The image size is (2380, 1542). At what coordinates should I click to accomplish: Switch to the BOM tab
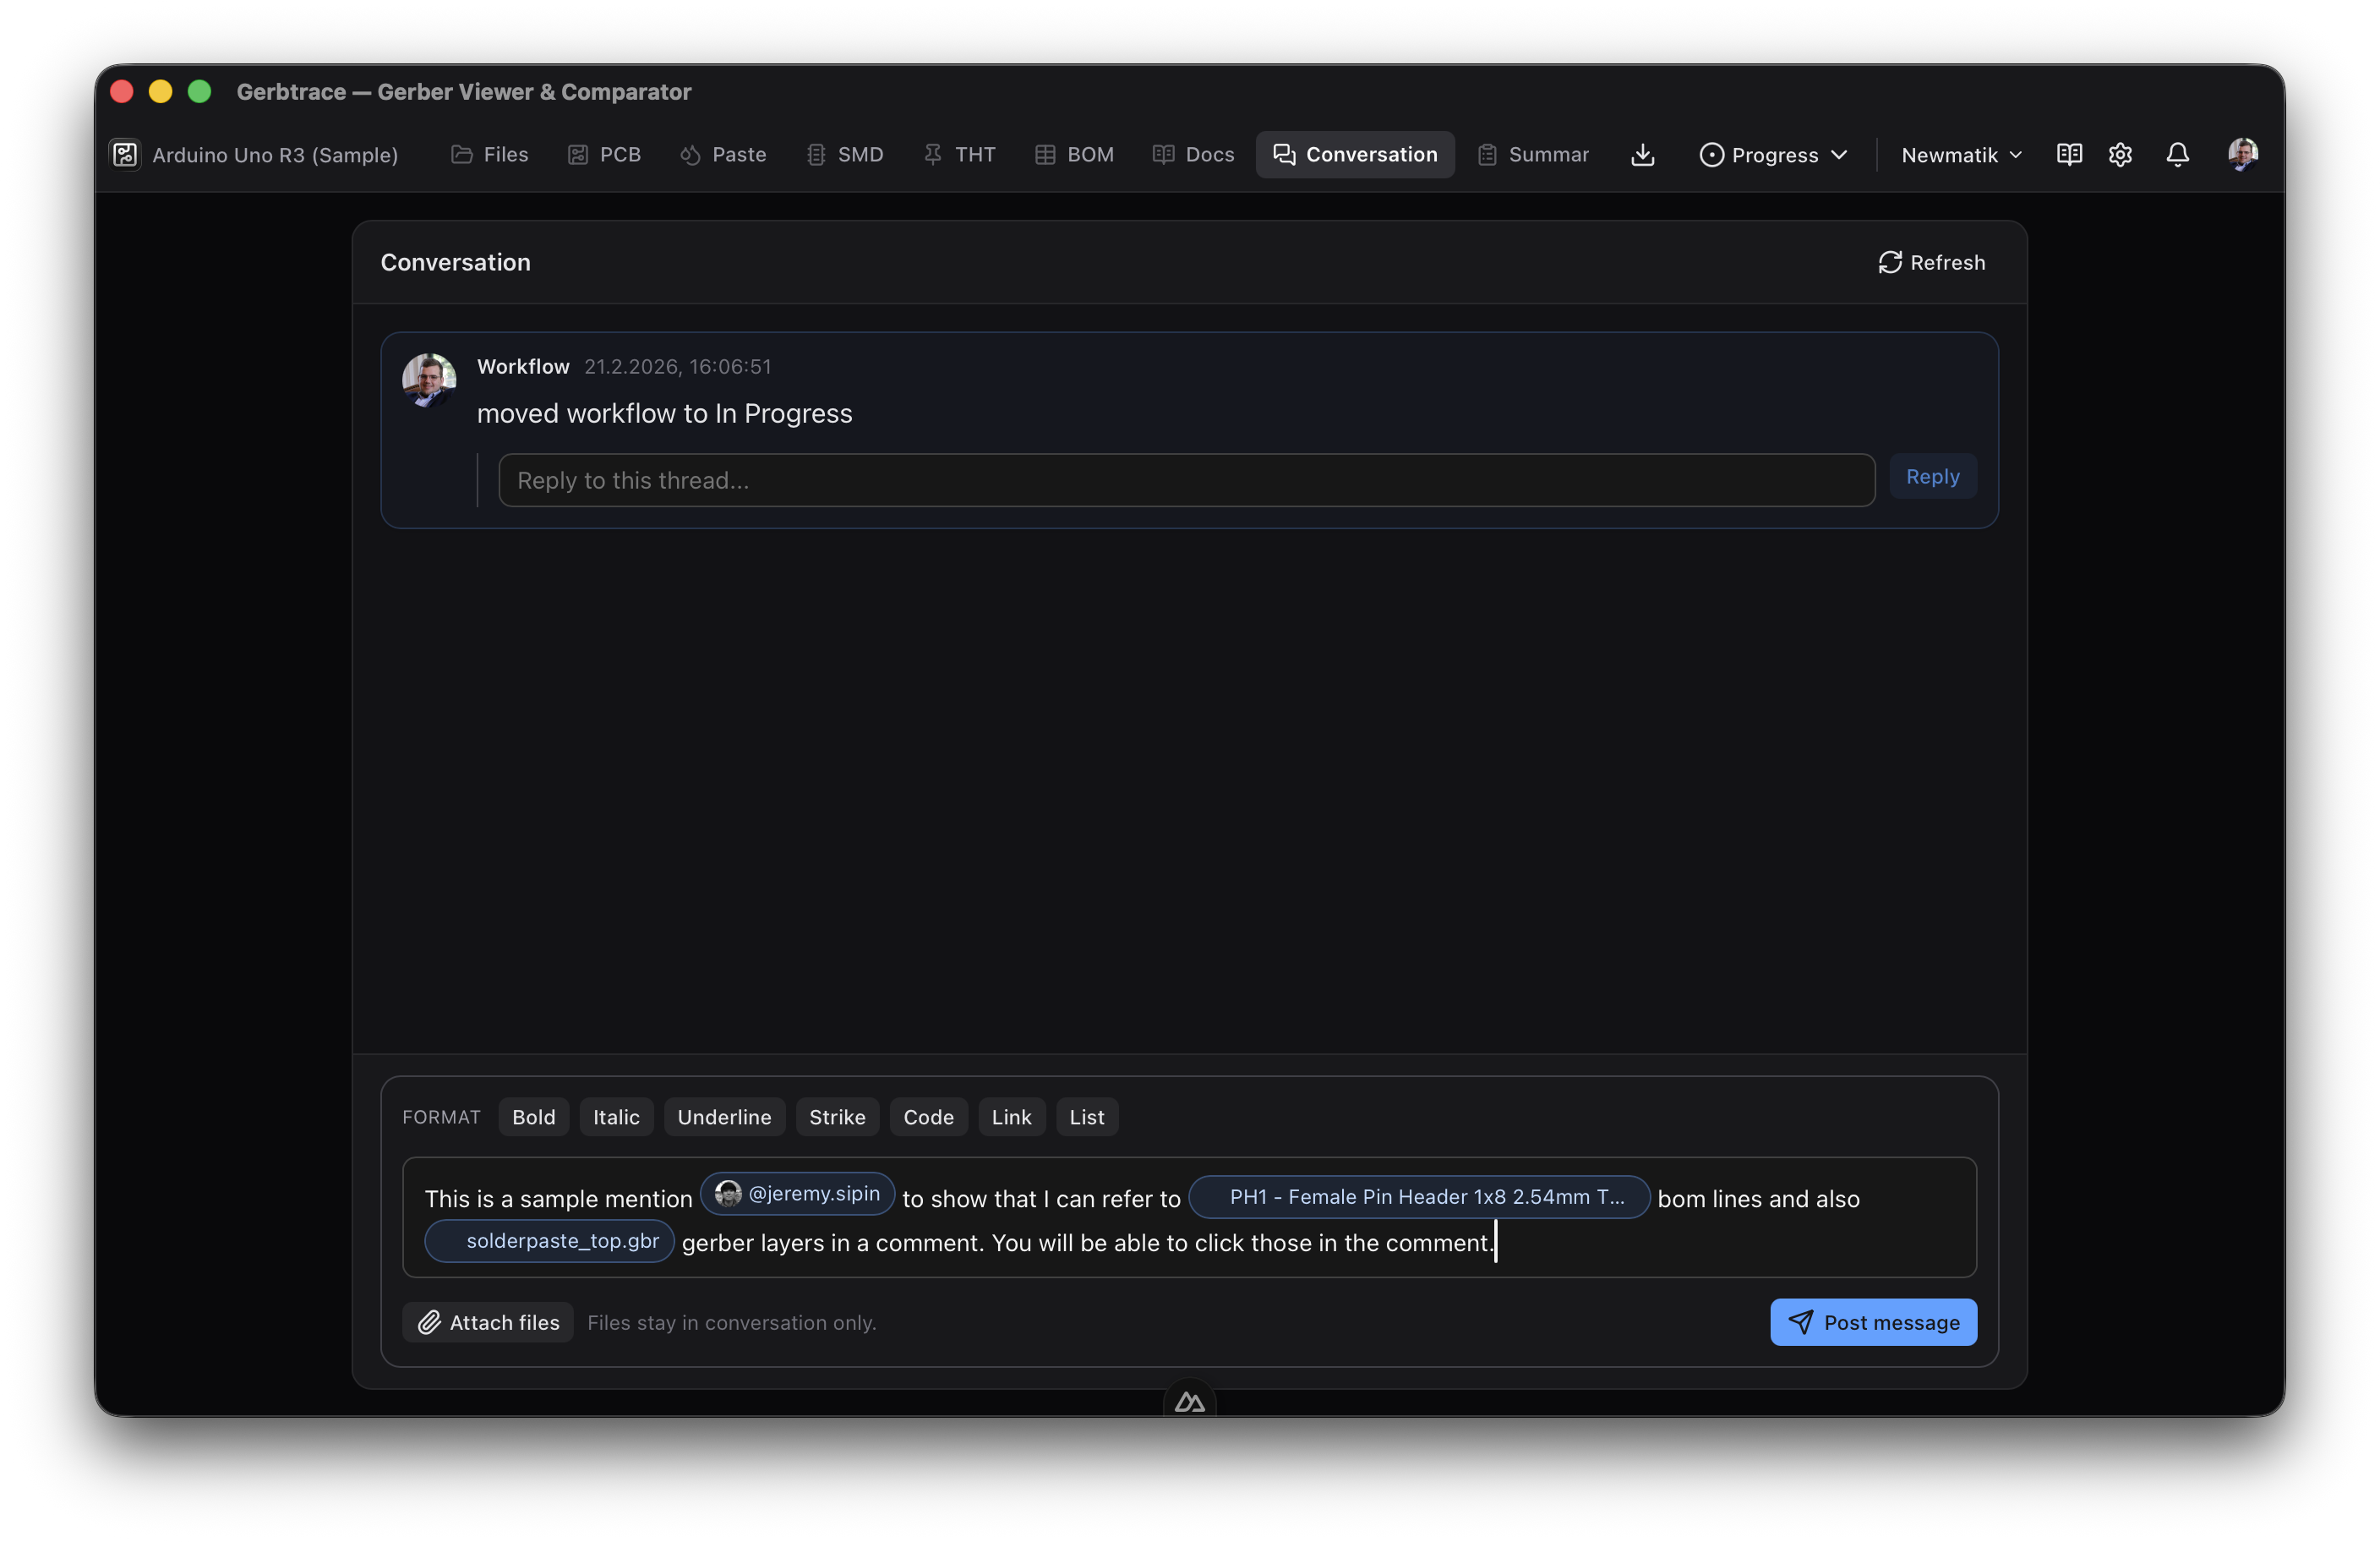click(1074, 155)
